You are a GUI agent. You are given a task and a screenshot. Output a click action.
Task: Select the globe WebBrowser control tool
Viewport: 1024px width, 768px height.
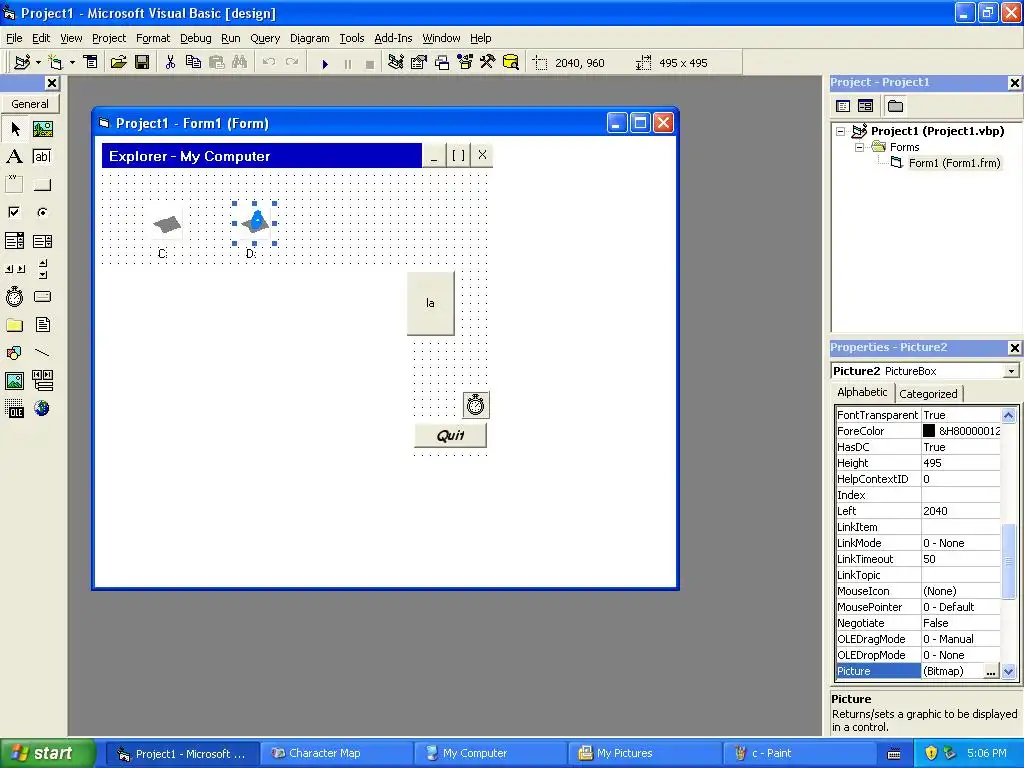tap(42, 408)
